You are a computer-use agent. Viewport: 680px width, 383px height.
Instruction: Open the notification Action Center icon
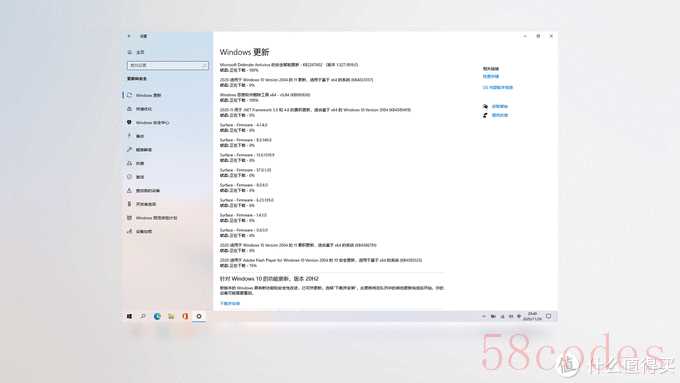click(x=549, y=317)
